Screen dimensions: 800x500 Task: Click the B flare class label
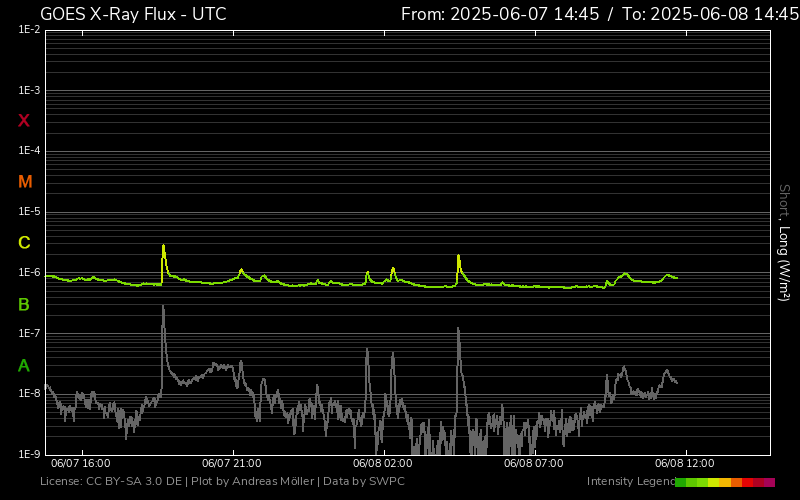pos(24,304)
